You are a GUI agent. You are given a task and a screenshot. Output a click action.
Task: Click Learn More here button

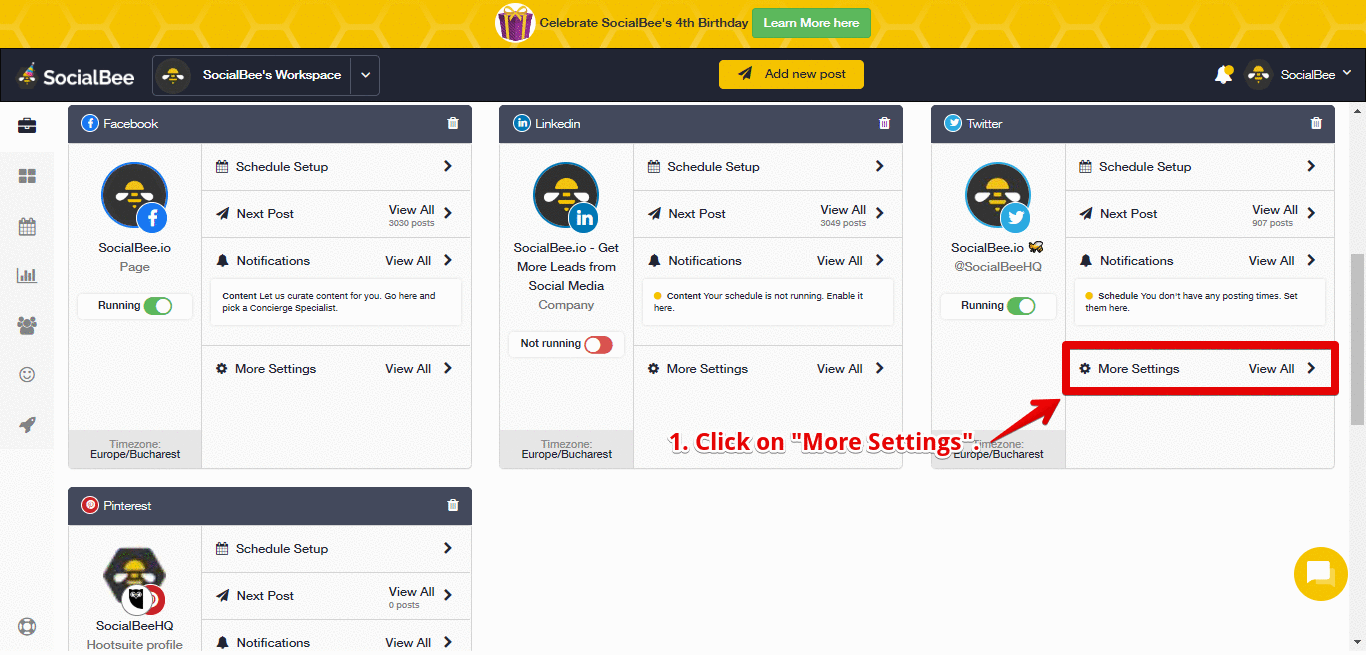point(811,23)
